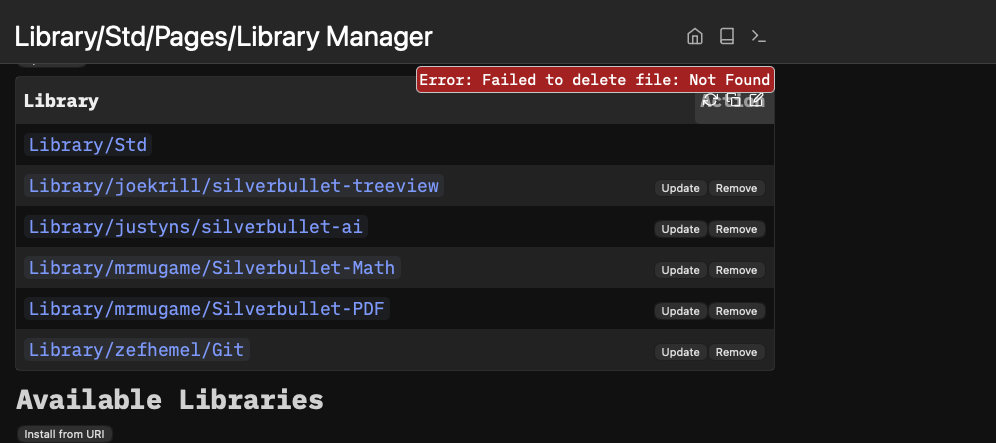Viewport: 996px width, 443px height.
Task: Update the silverbullet-treeview library
Action: [681, 188]
